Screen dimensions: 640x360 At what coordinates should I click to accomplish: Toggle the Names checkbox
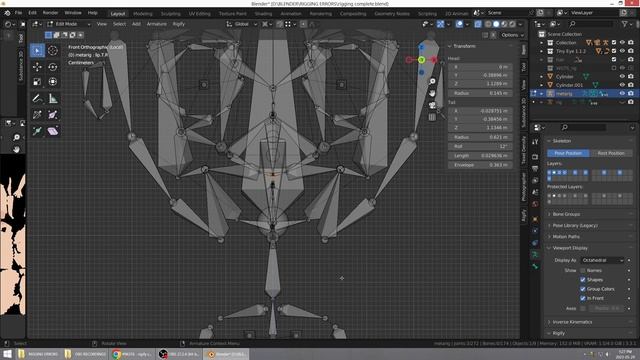pyautogui.click(x=583, y=270)
